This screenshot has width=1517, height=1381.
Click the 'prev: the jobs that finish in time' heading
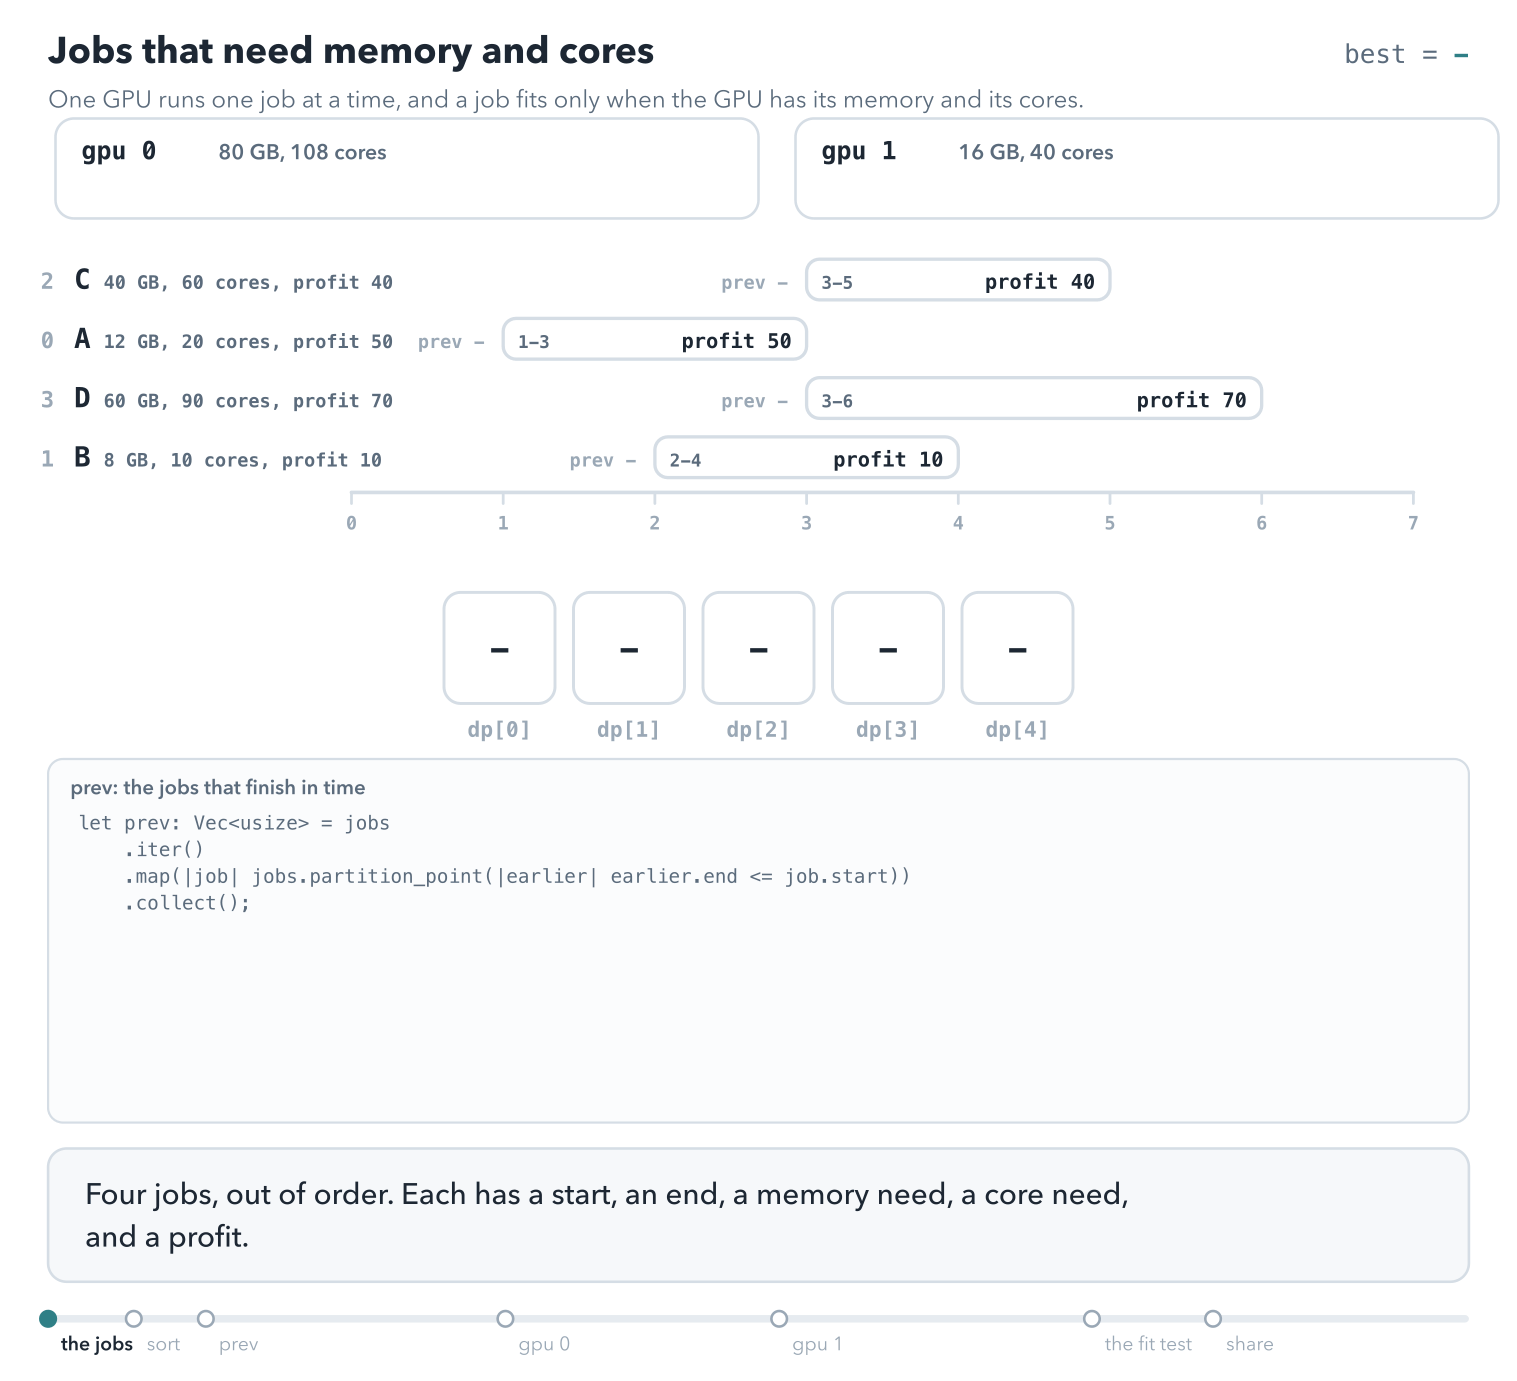(218, 788)
